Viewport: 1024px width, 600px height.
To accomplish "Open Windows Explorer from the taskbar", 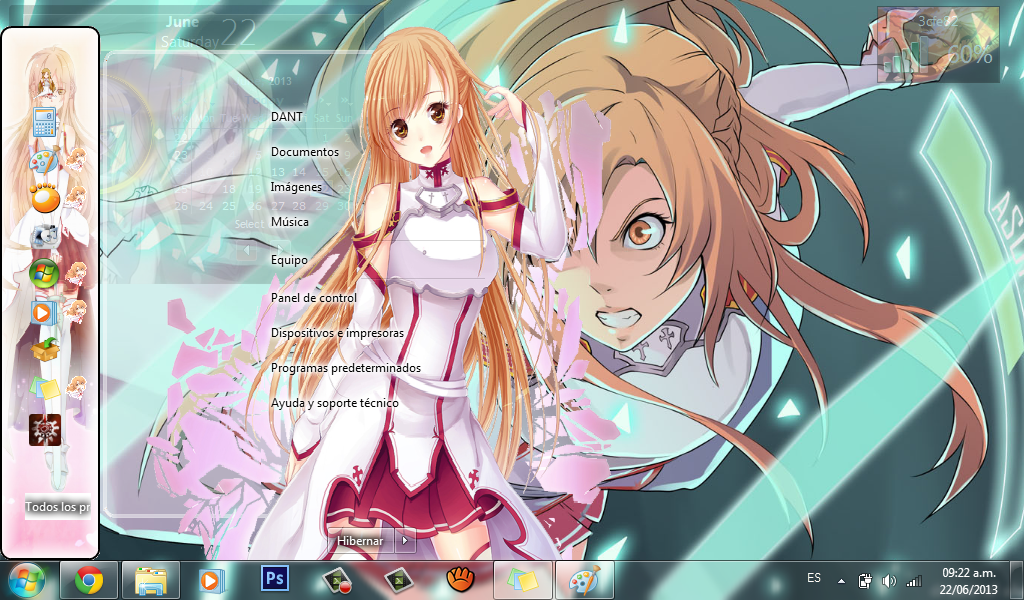I will (150, 580).
